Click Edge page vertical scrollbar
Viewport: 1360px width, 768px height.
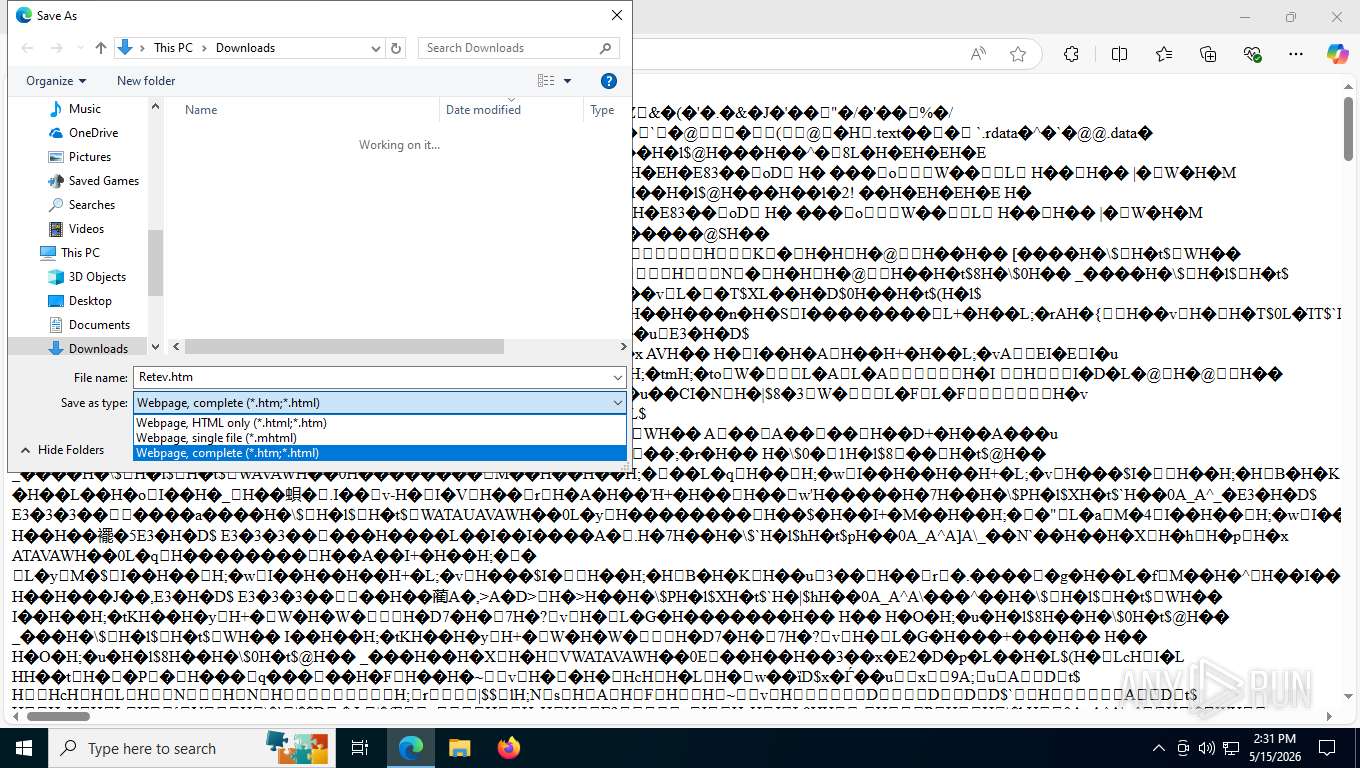coord(1348,130)
